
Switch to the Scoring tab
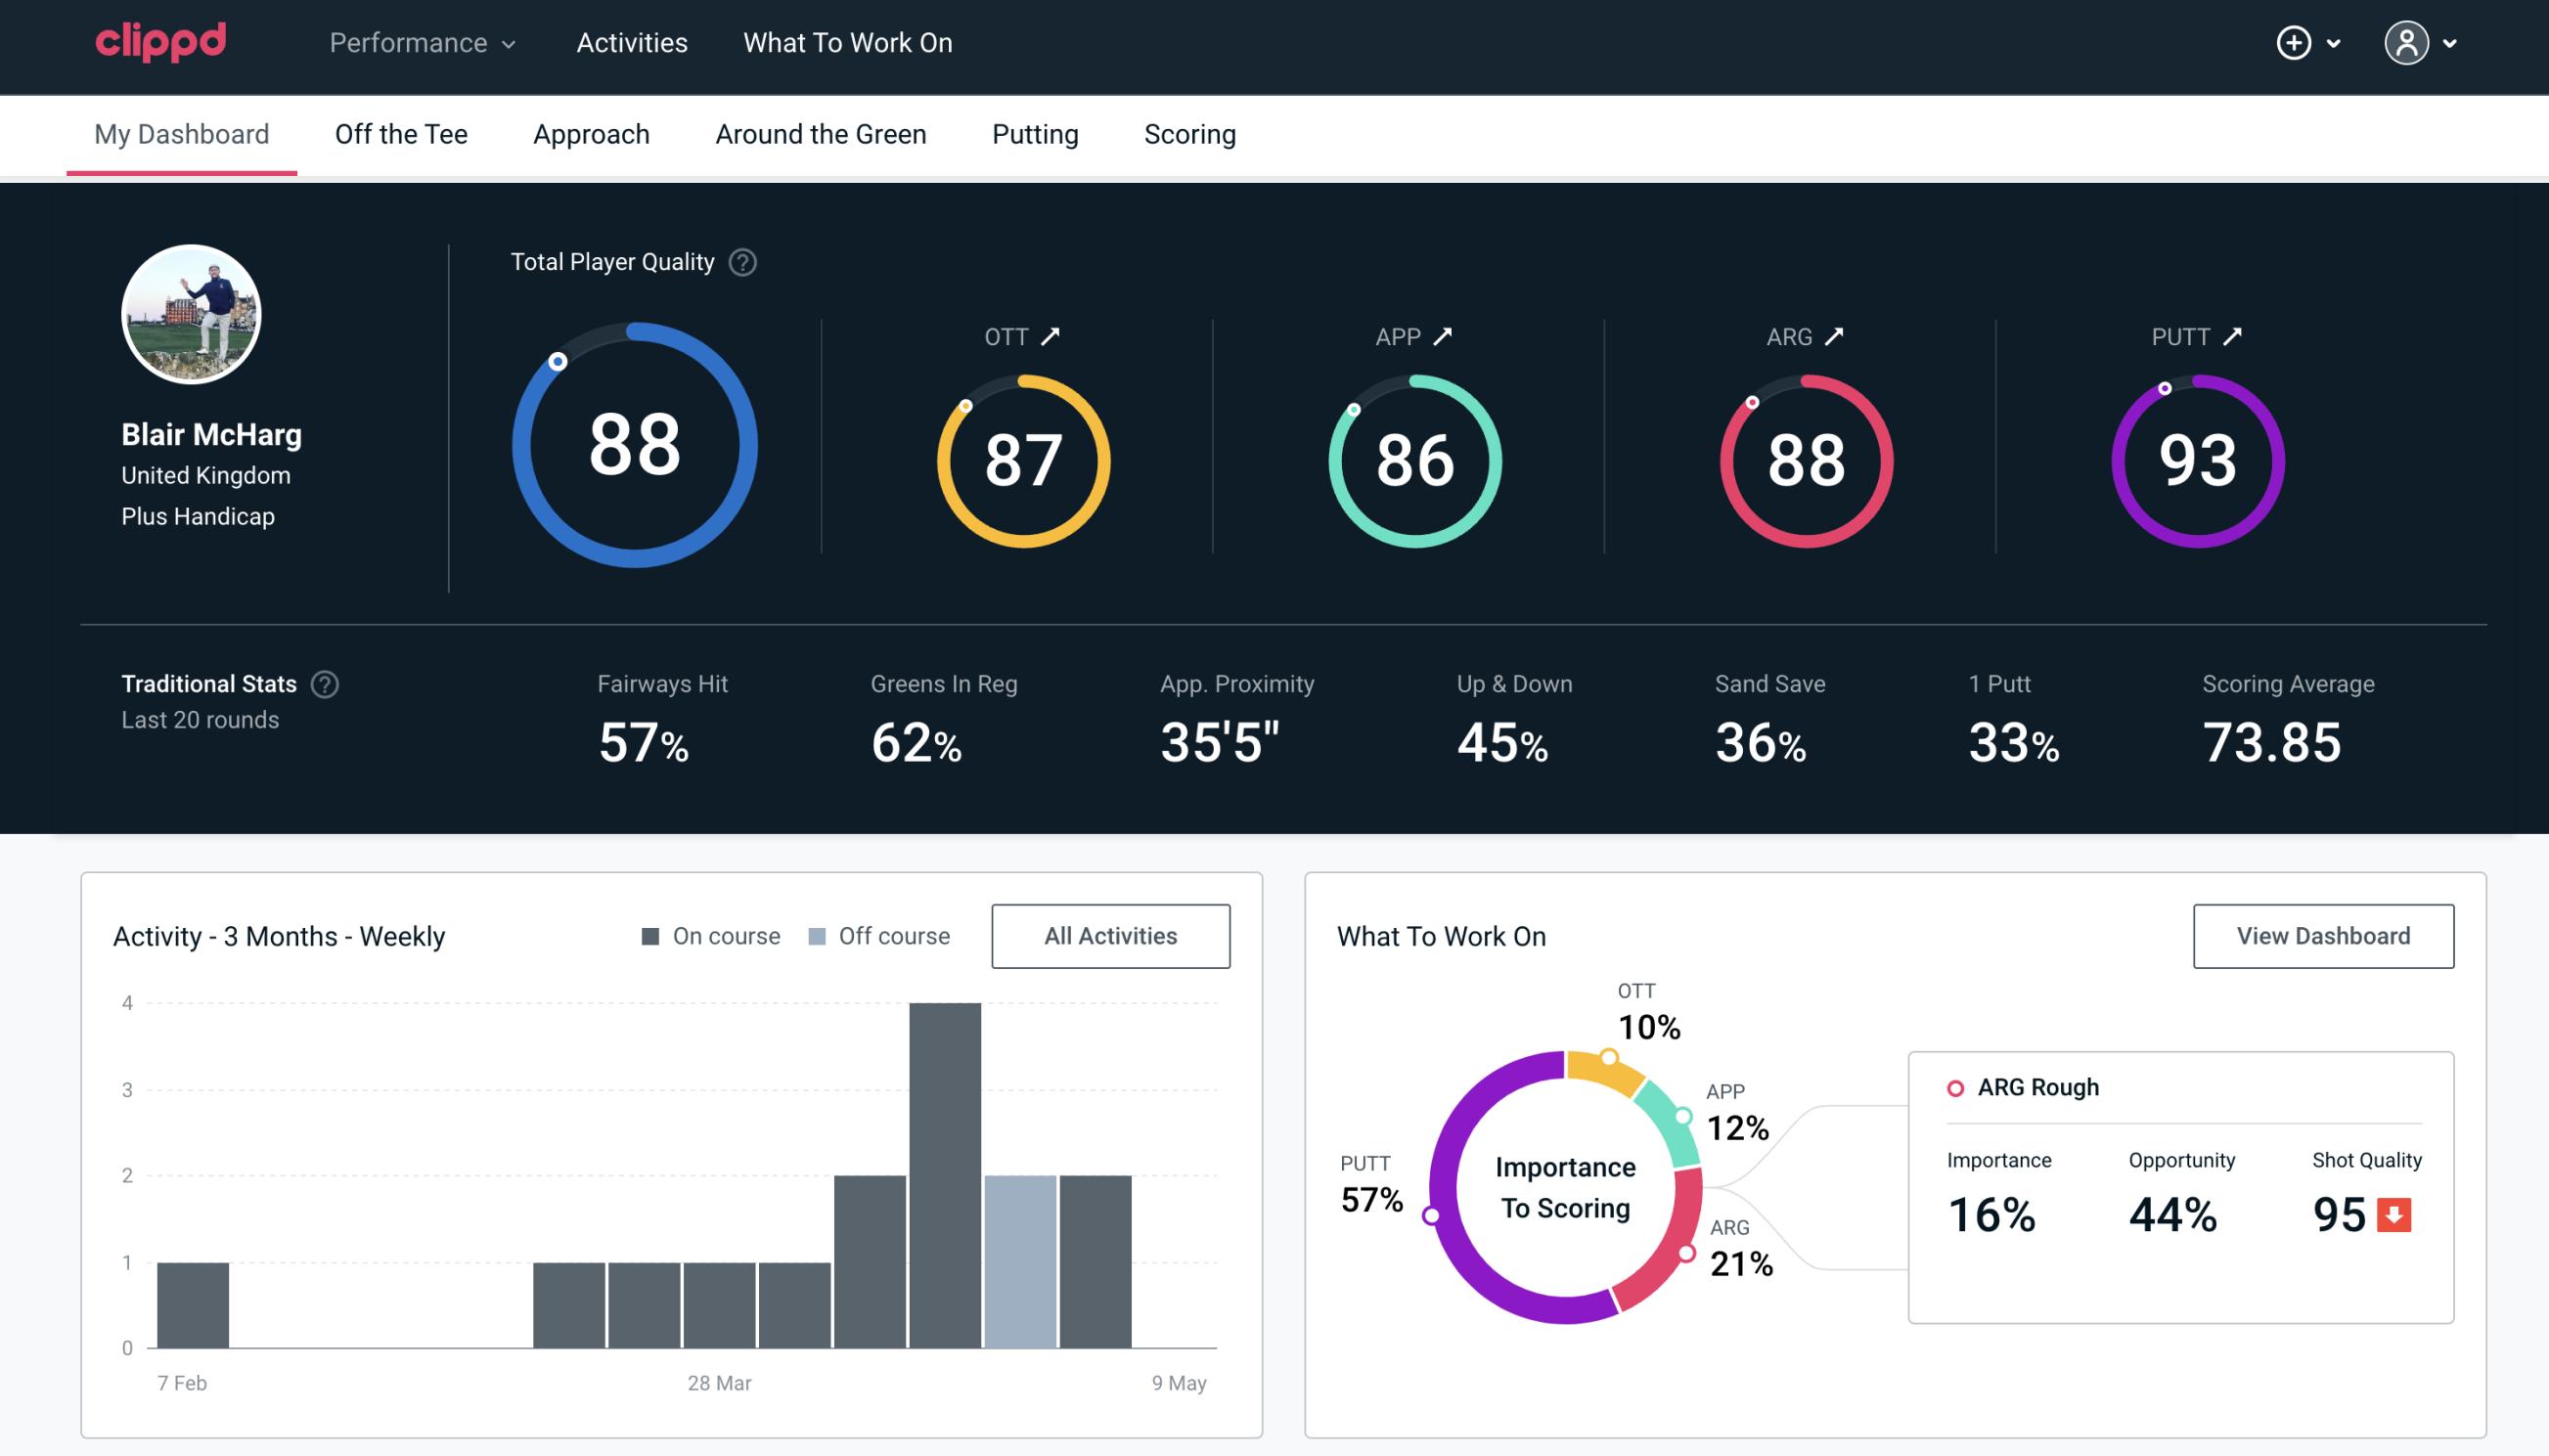[1190, 133]
